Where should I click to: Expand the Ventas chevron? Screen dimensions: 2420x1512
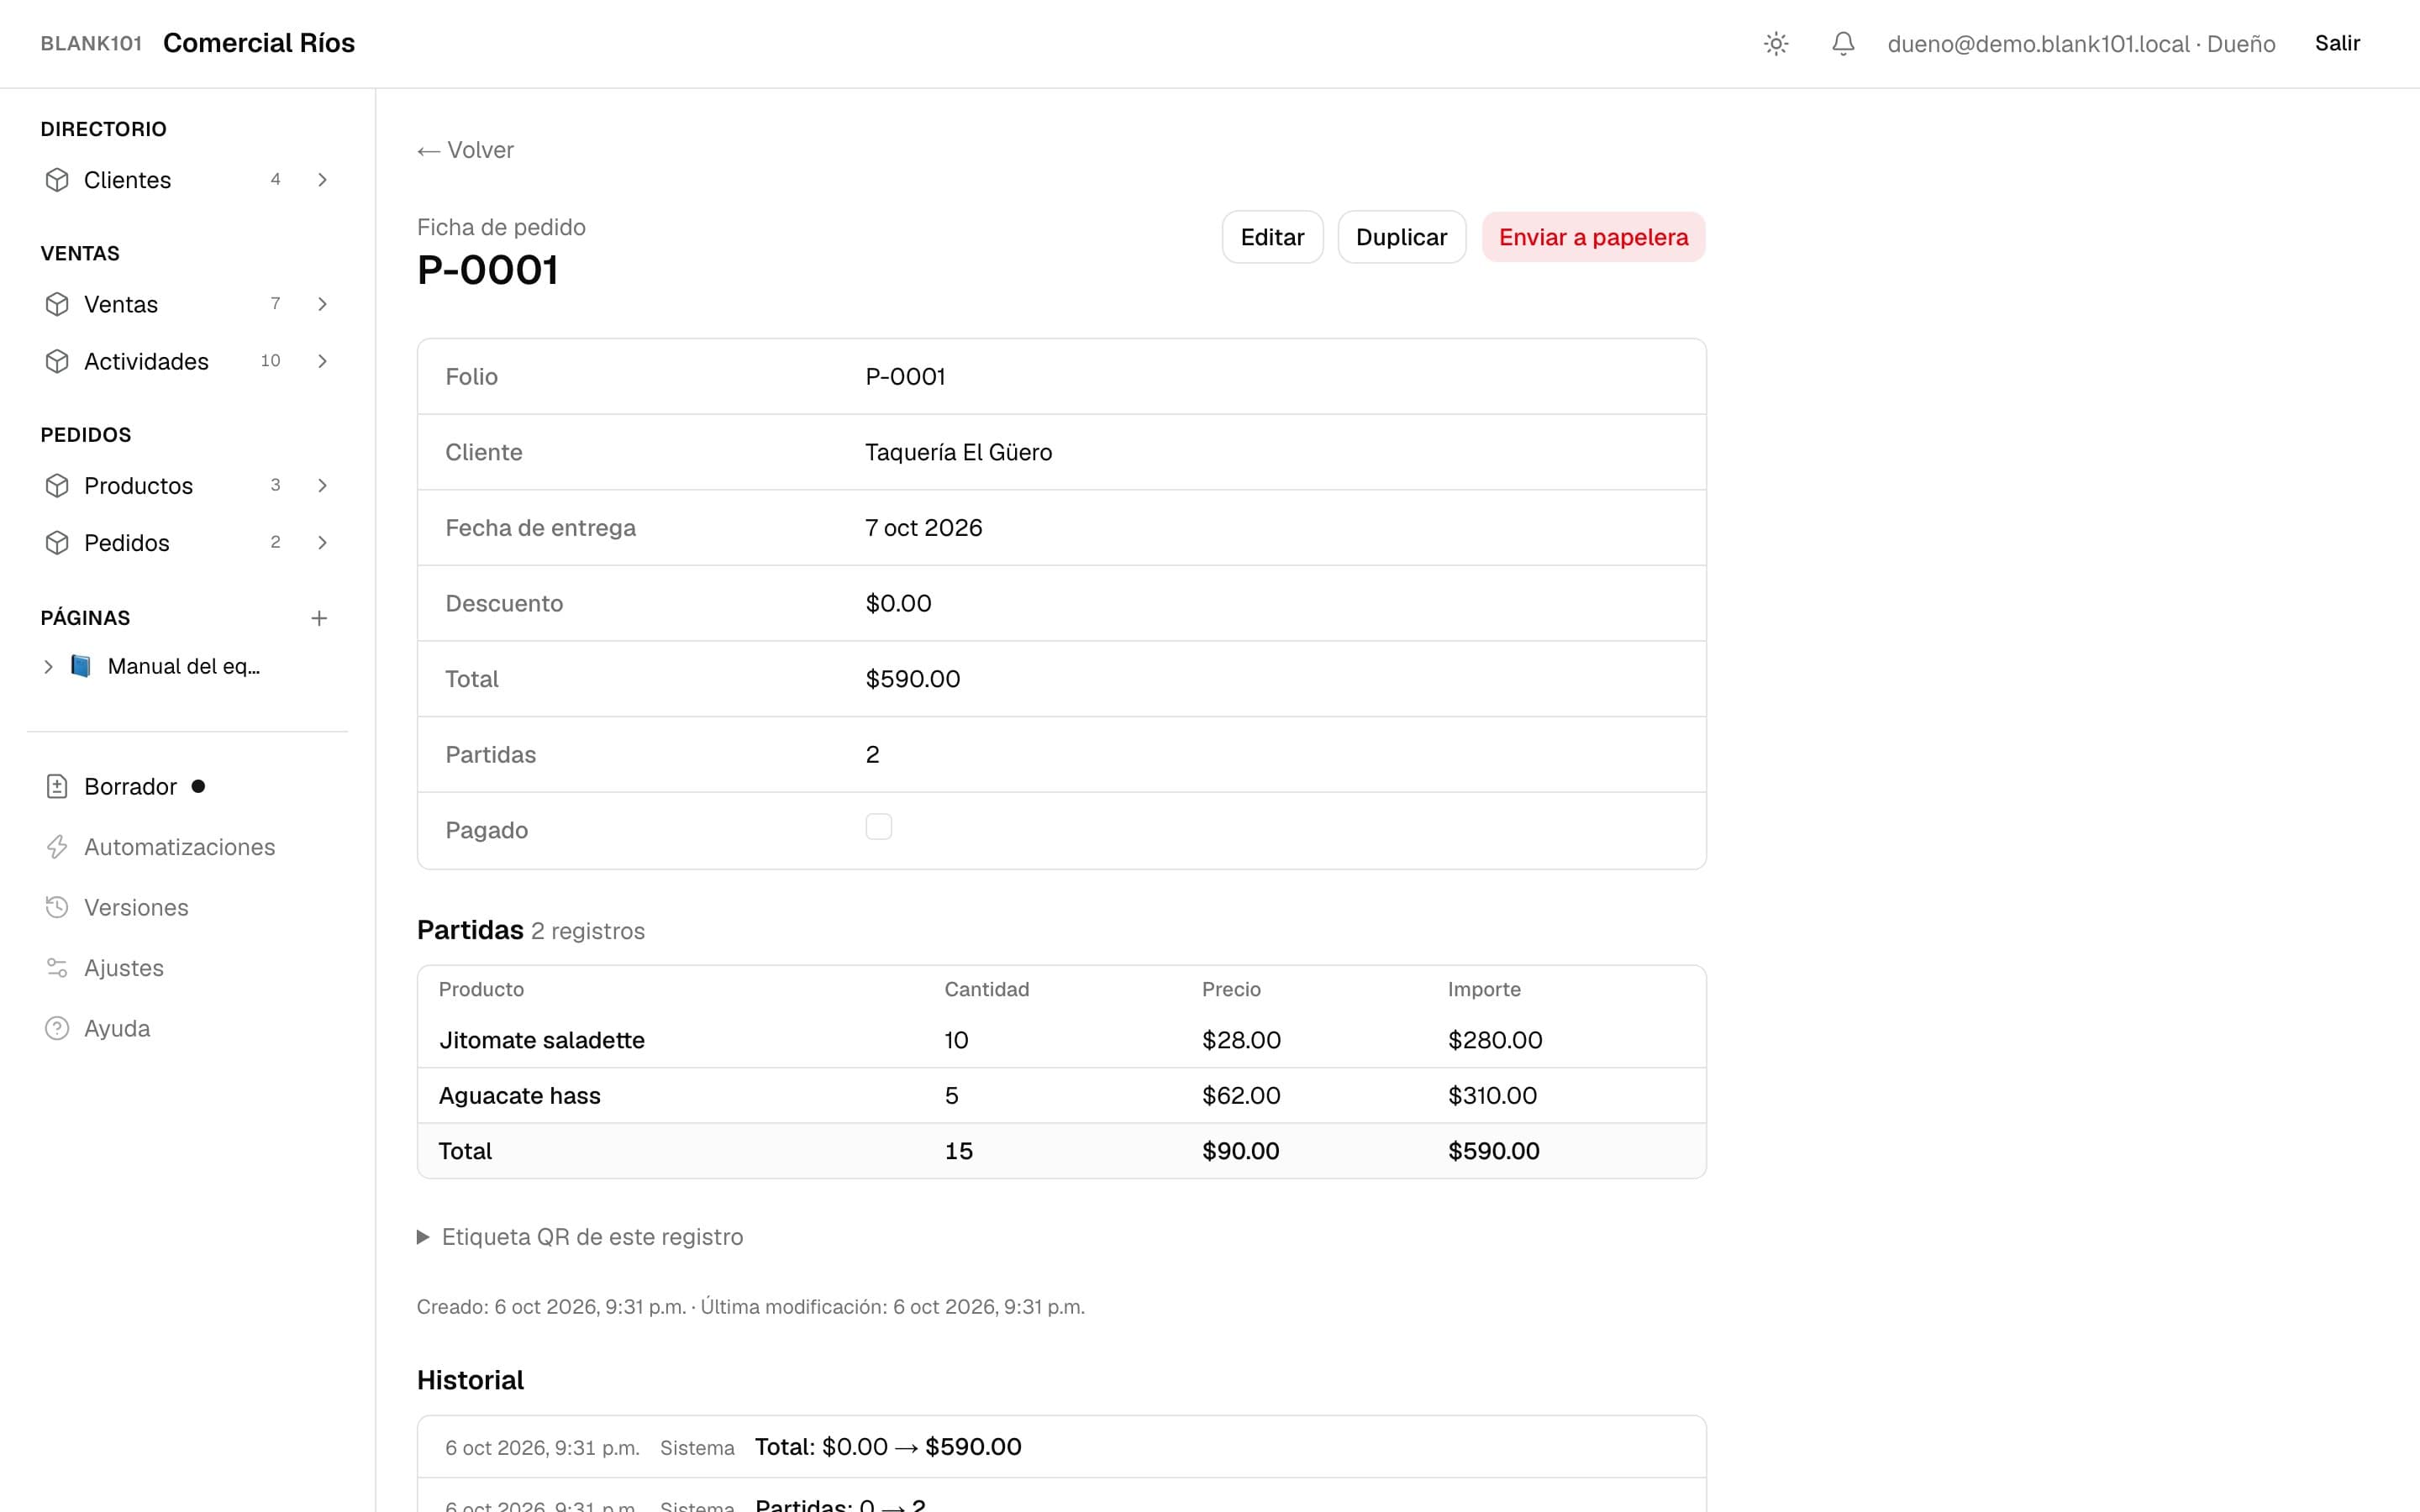(322, 304)
